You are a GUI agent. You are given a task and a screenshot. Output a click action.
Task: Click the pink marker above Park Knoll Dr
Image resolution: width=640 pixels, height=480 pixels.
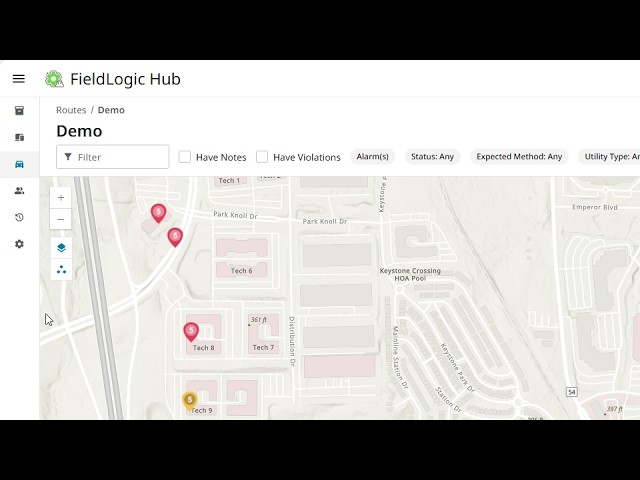[158, 213]
